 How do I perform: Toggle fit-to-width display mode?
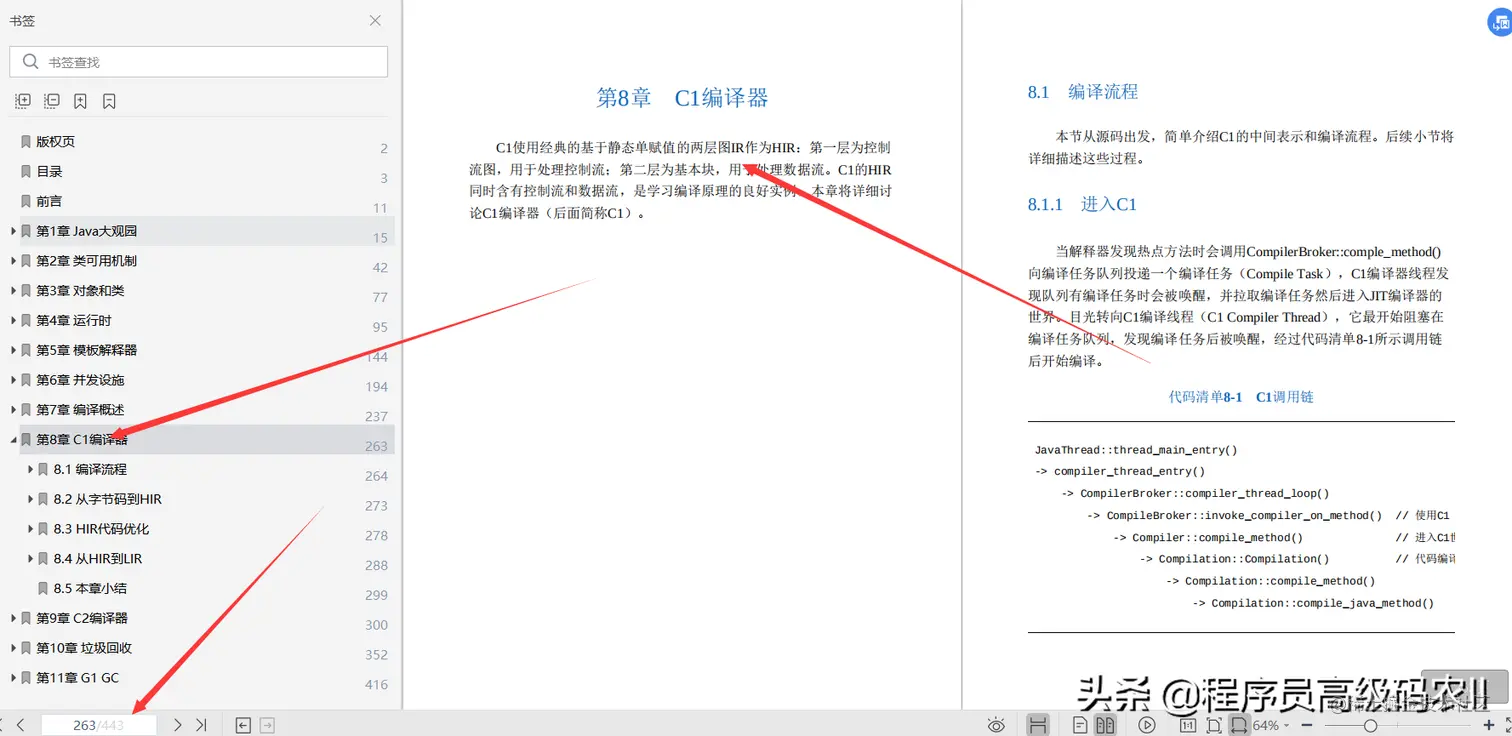pyautogui.click(x=1238, y=725)
